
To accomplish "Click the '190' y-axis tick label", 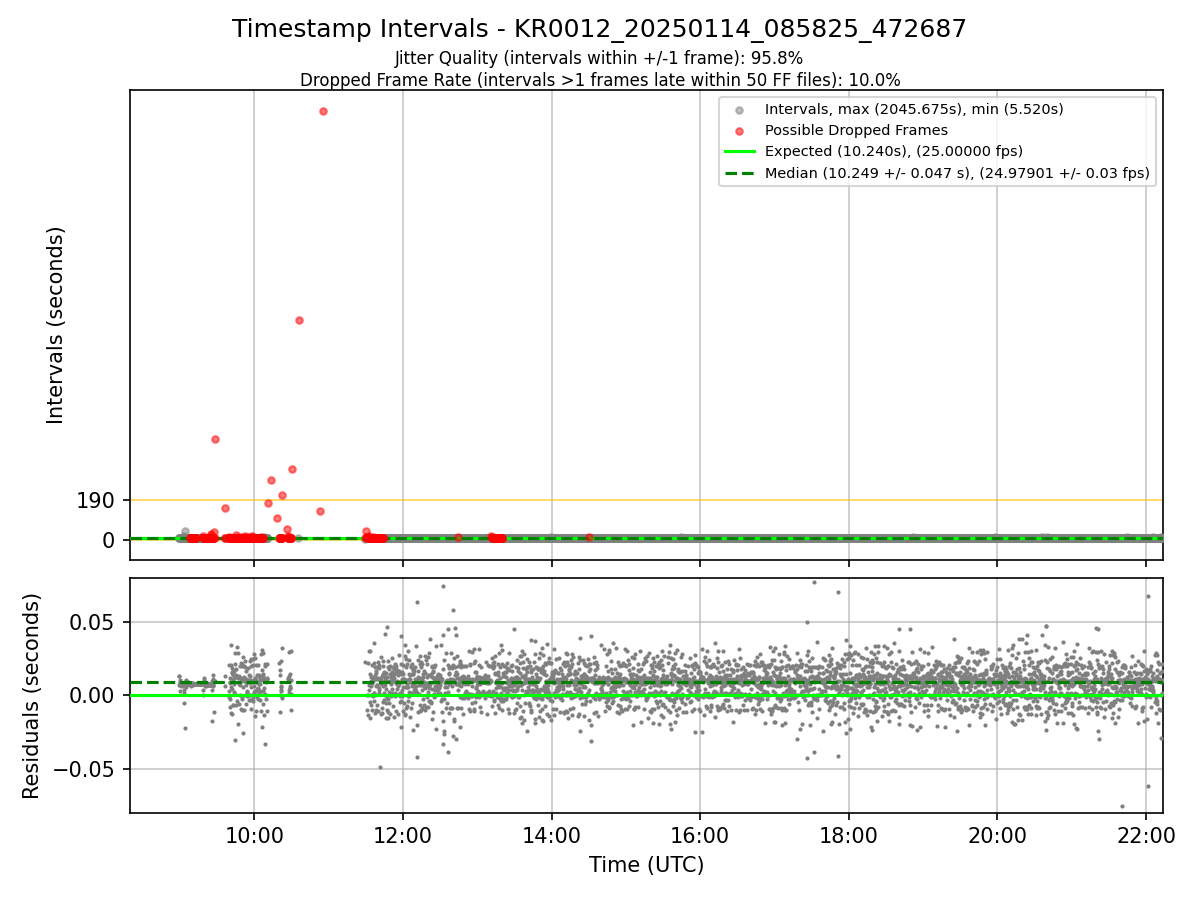I will point(96,500).
